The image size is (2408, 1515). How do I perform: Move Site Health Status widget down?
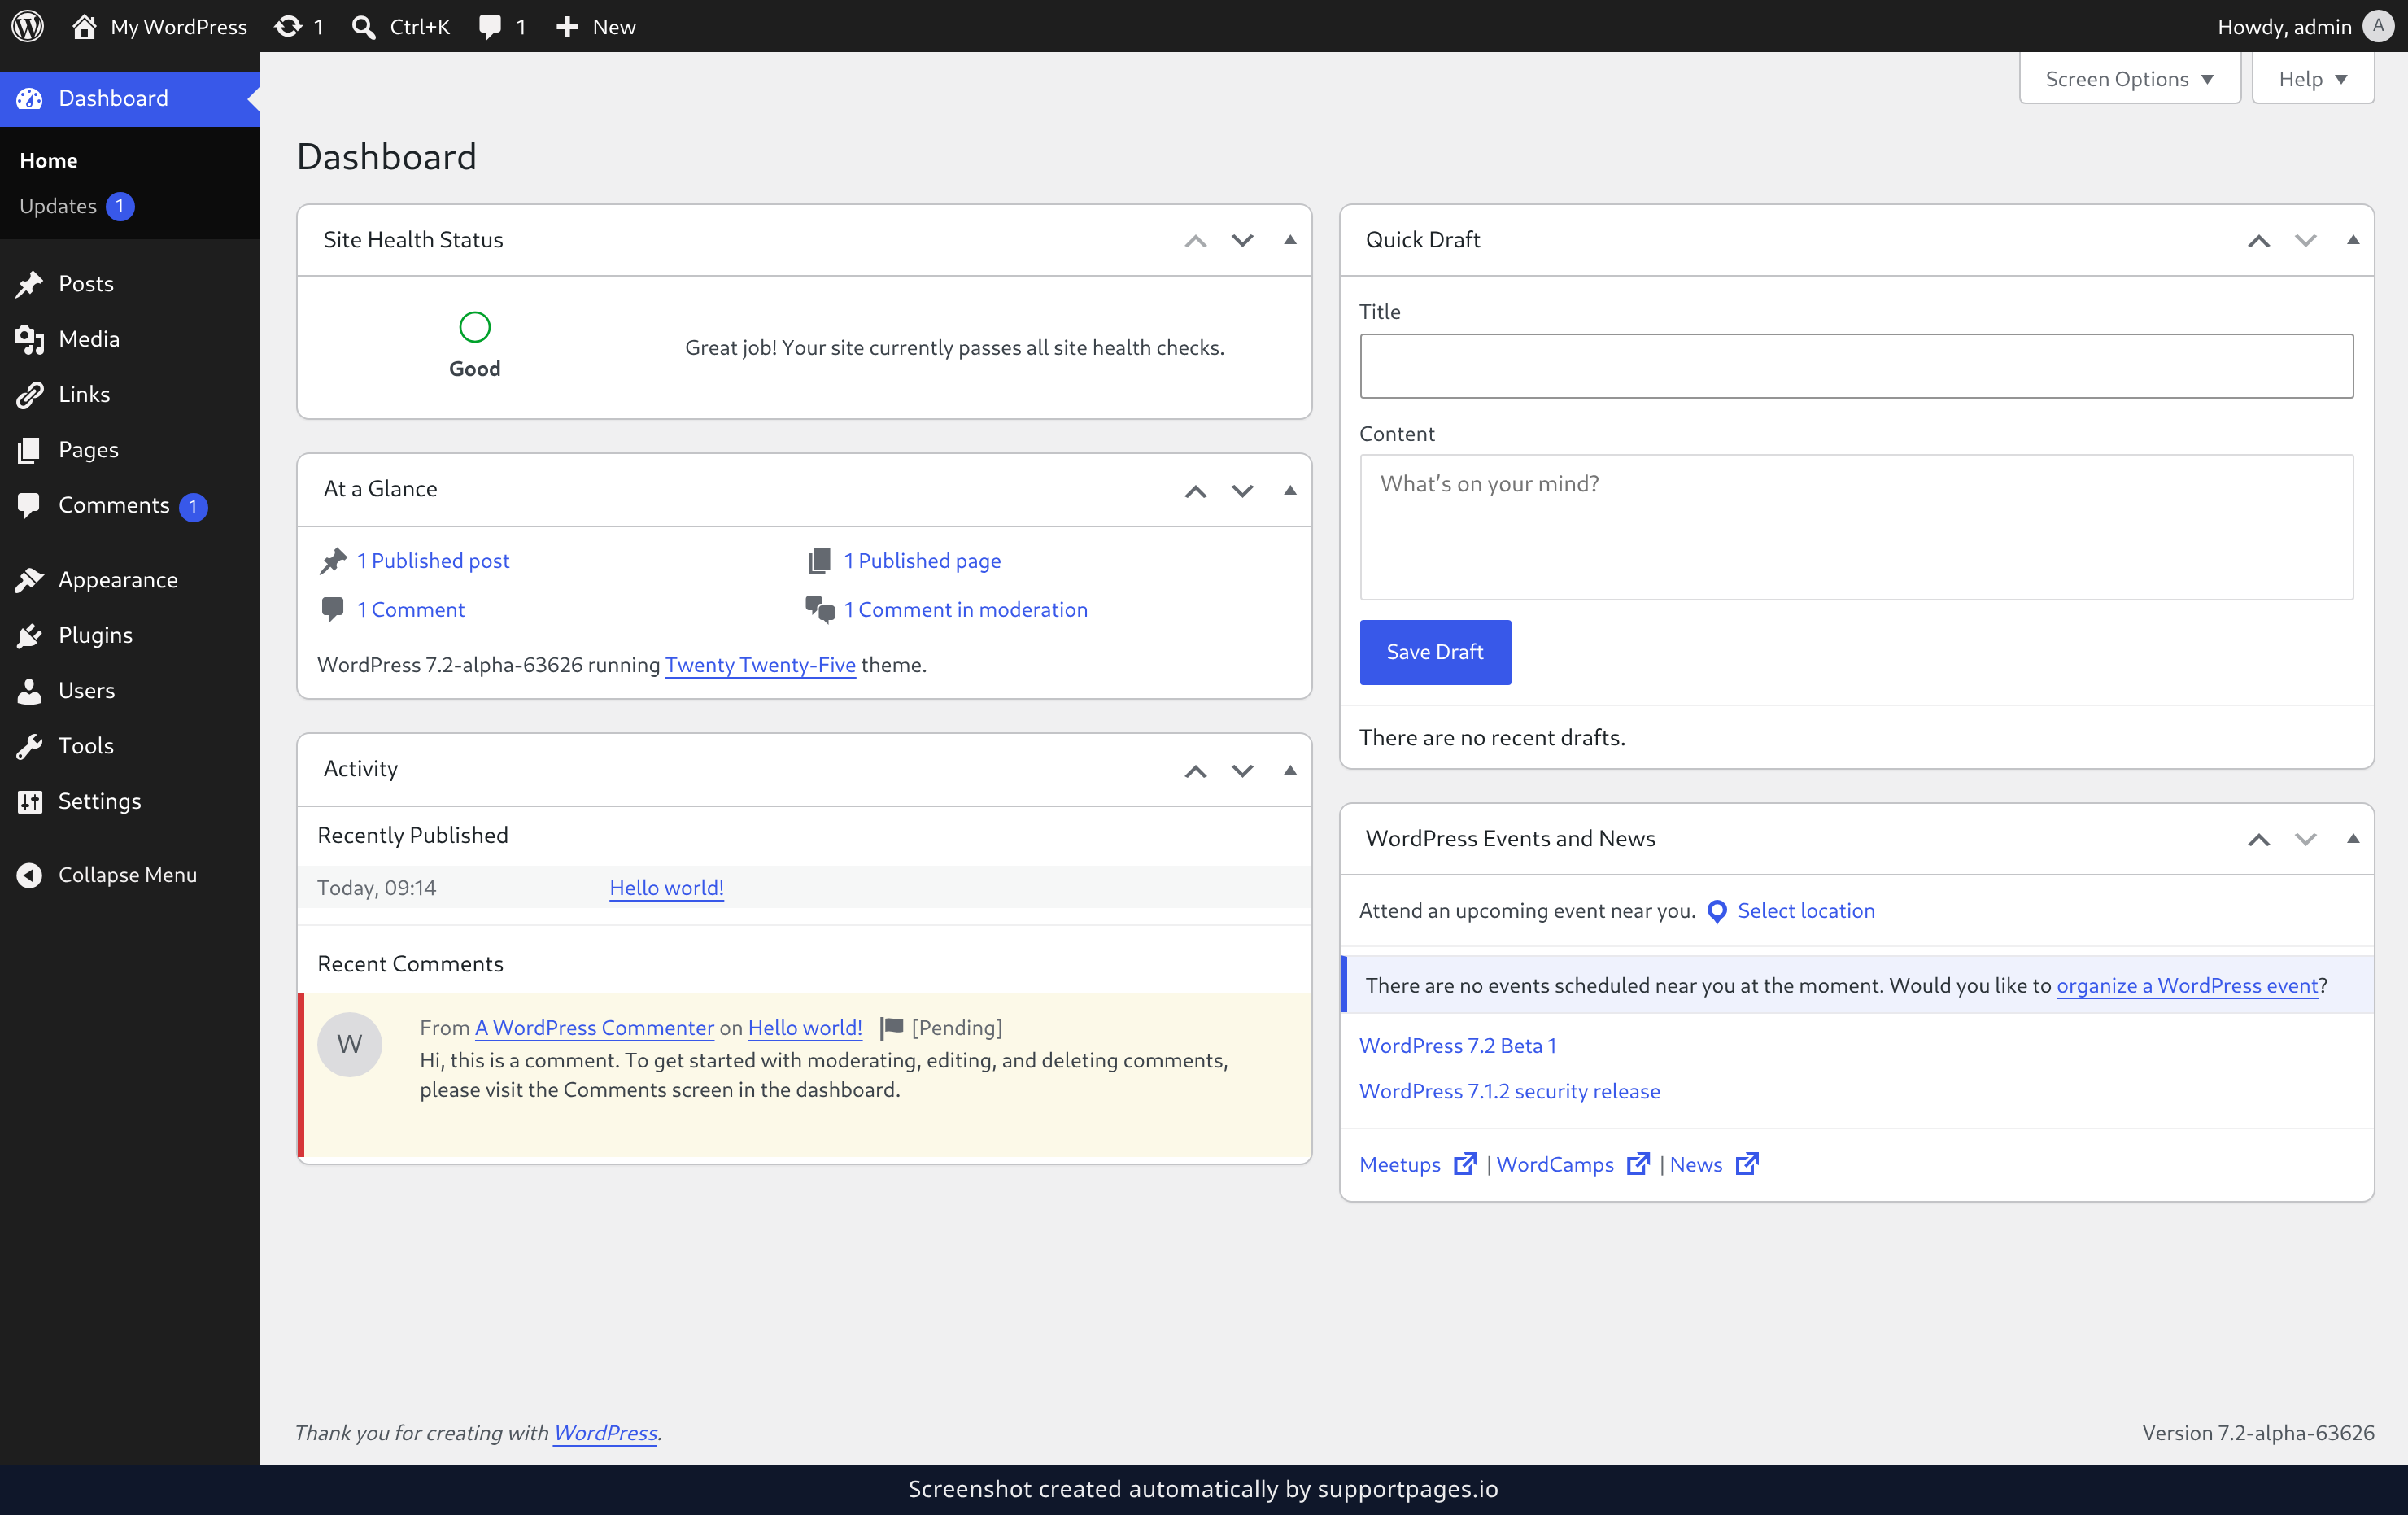[1242, 240]
